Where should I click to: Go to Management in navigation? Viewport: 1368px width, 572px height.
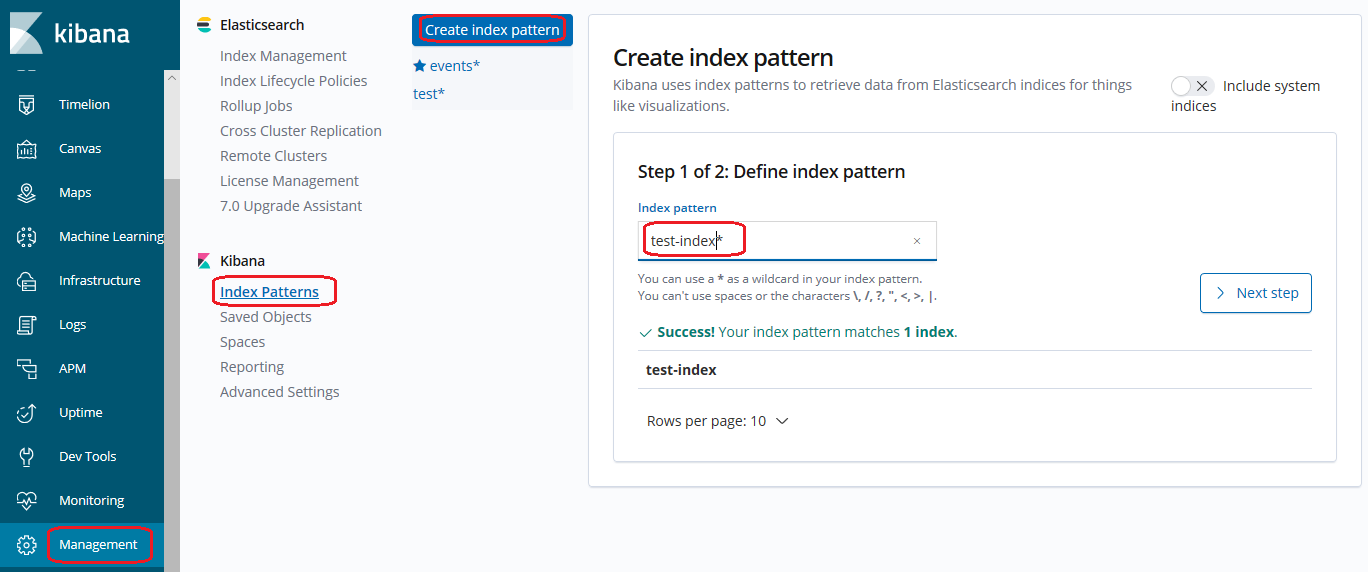coord(98,545)
